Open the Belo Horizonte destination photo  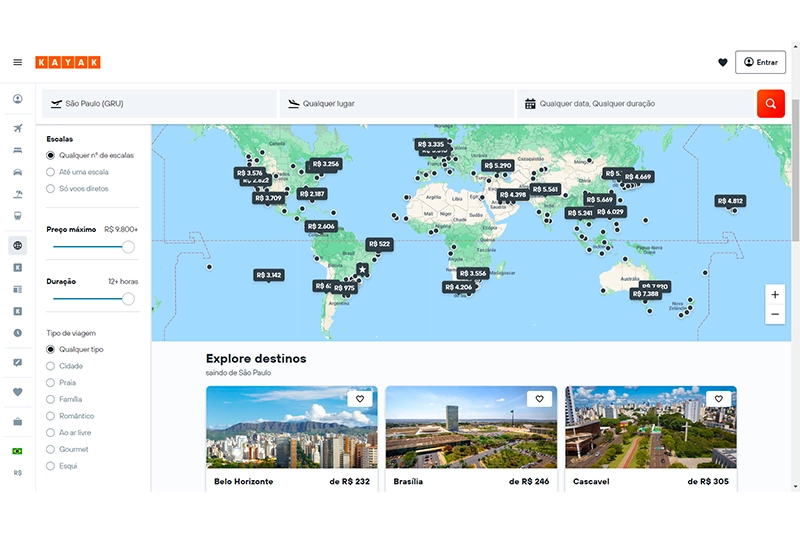click(292, 427)
